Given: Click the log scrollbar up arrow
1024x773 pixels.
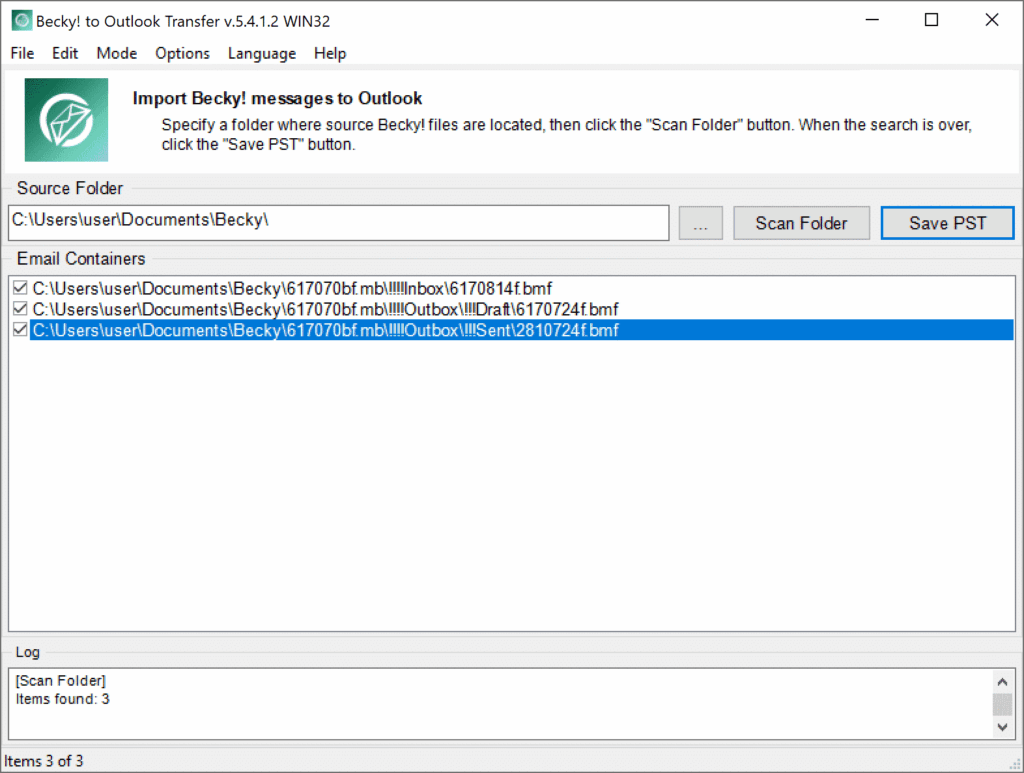Looking at the screenshot, I should coord(1002,682).
